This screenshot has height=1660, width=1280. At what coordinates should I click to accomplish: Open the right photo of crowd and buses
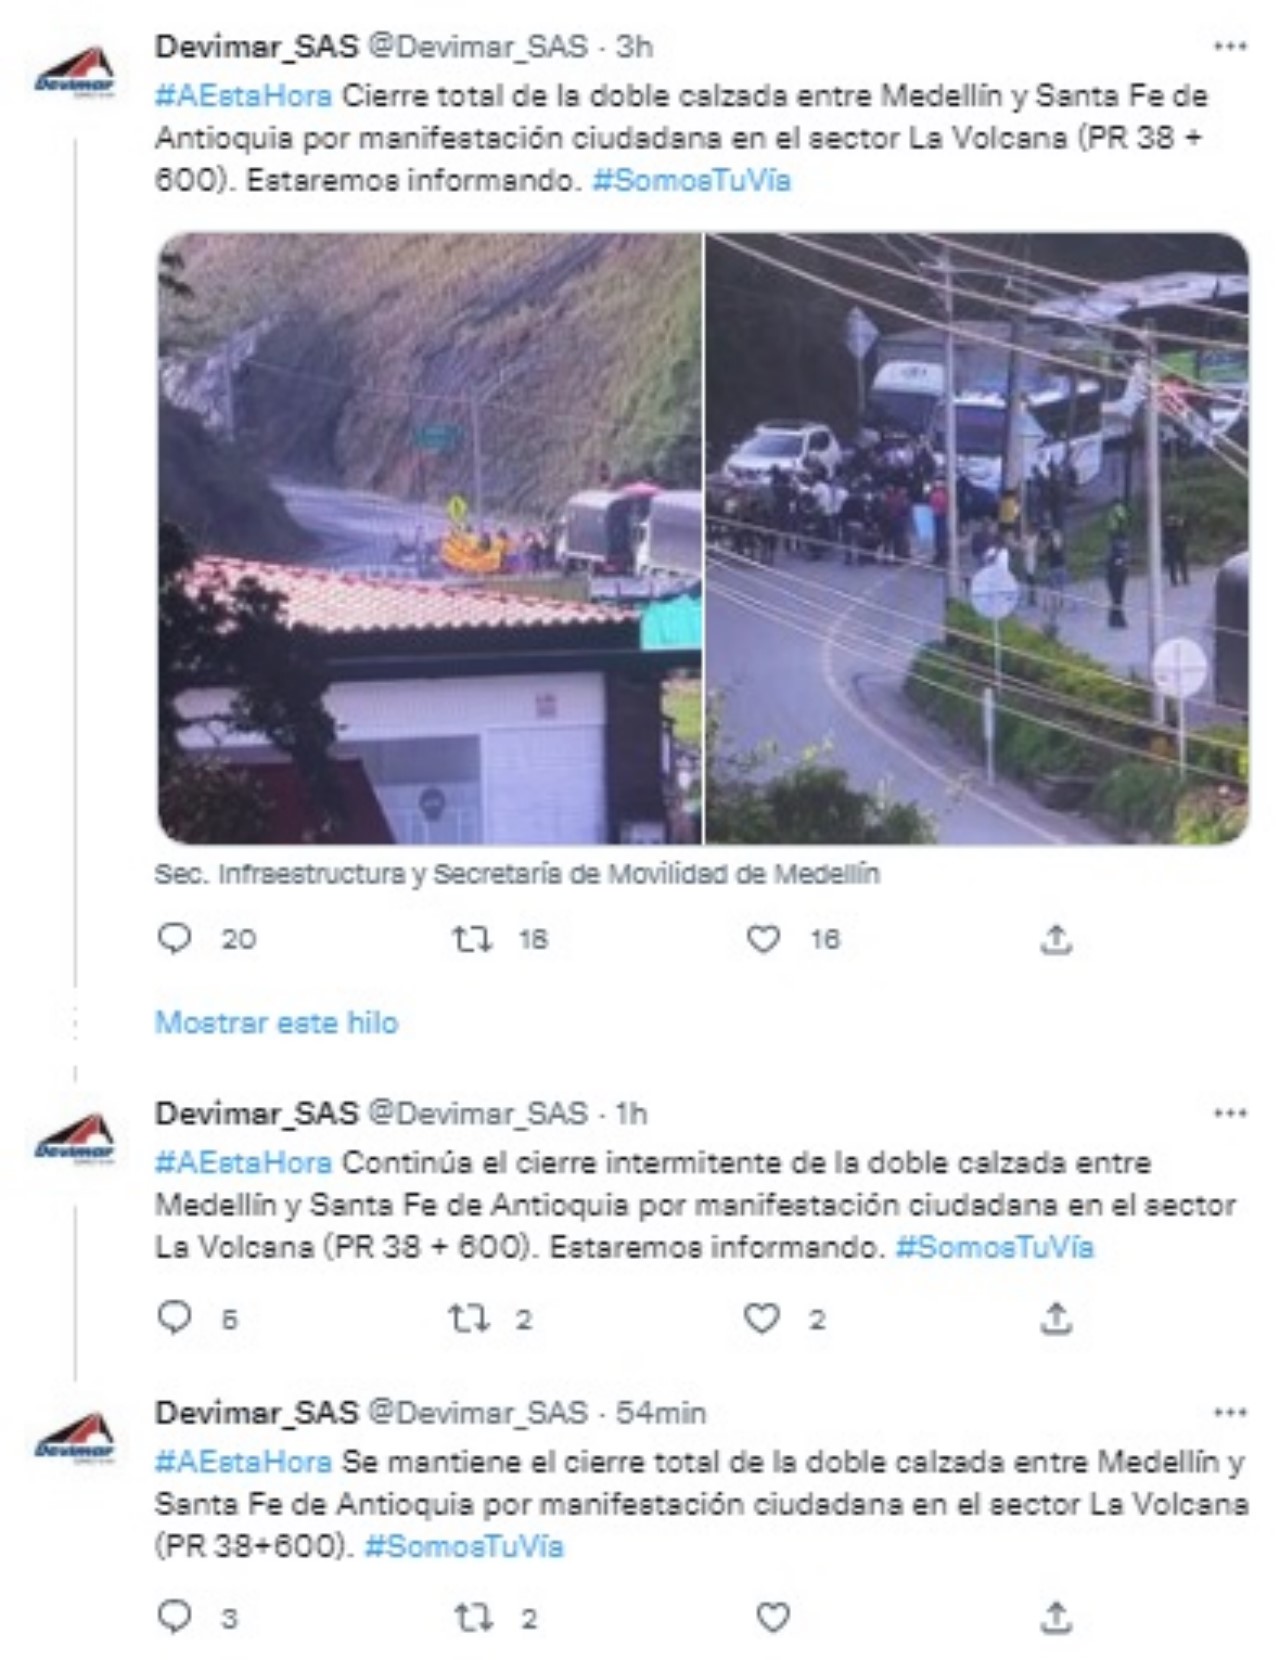pos(977,538)
